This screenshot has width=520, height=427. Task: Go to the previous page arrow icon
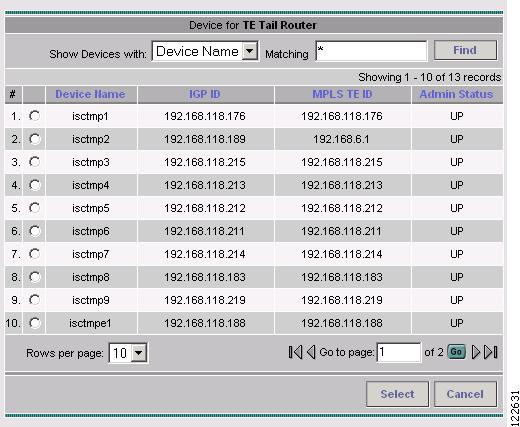coord(311,352)
